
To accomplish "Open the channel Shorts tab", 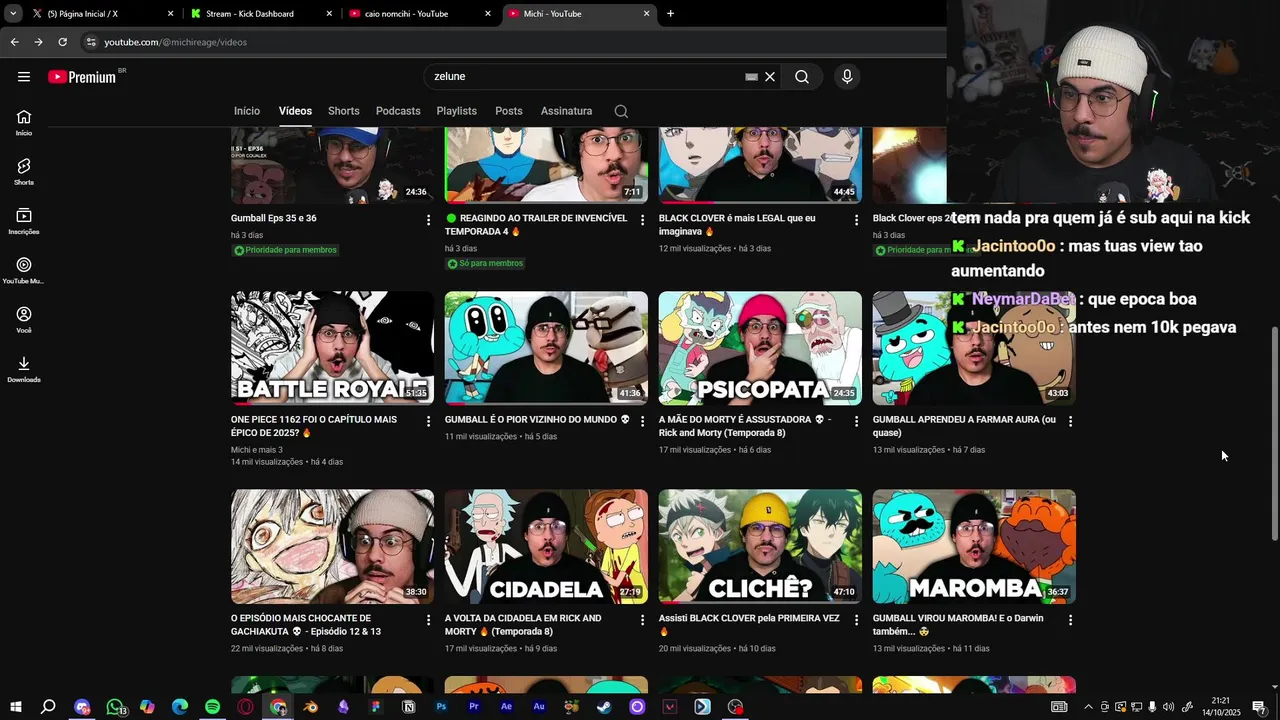I will click(343, 111).
